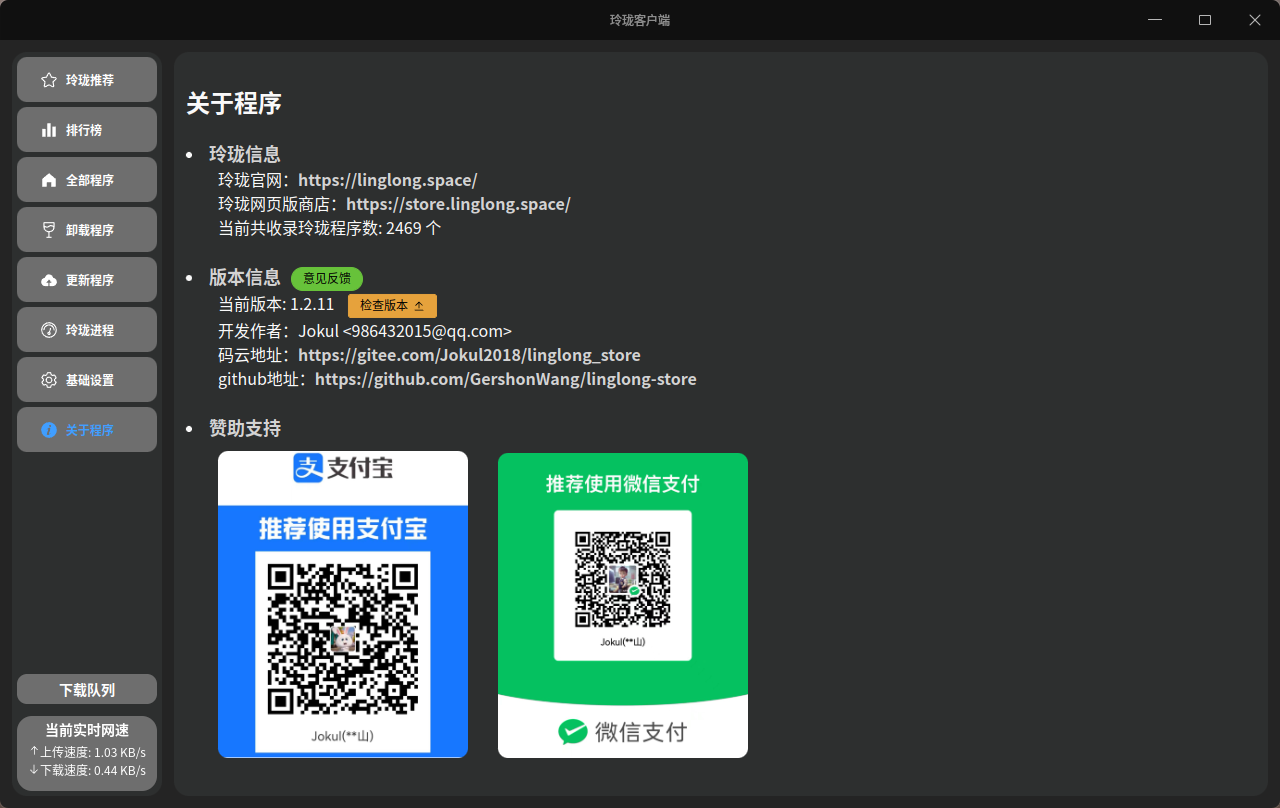Click the 上传速度 1.03 KB/s readout
The image size is (1280, 808).
click(x=87, y=752)
